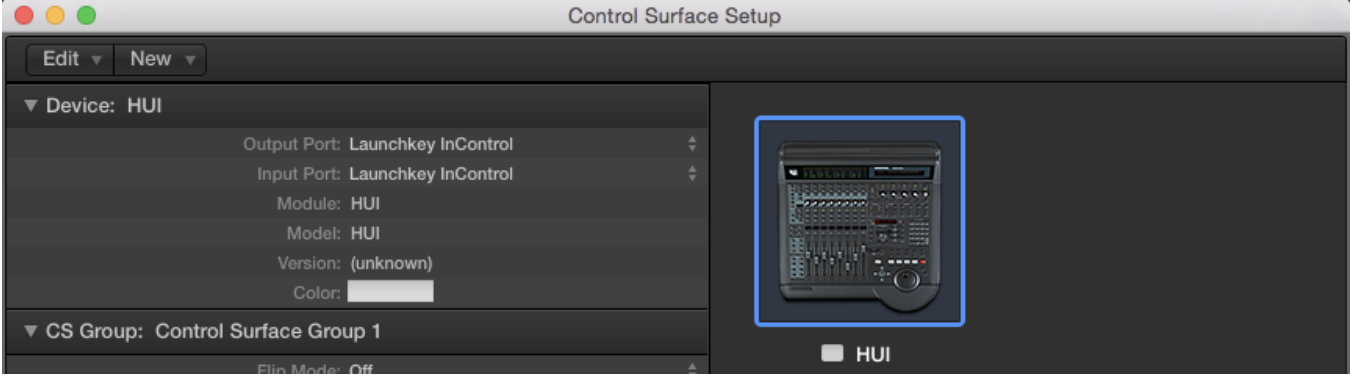Collapse the CS Group section triangle
The height and width of the screenshot is (378, 1350).
tap(30, 331)
